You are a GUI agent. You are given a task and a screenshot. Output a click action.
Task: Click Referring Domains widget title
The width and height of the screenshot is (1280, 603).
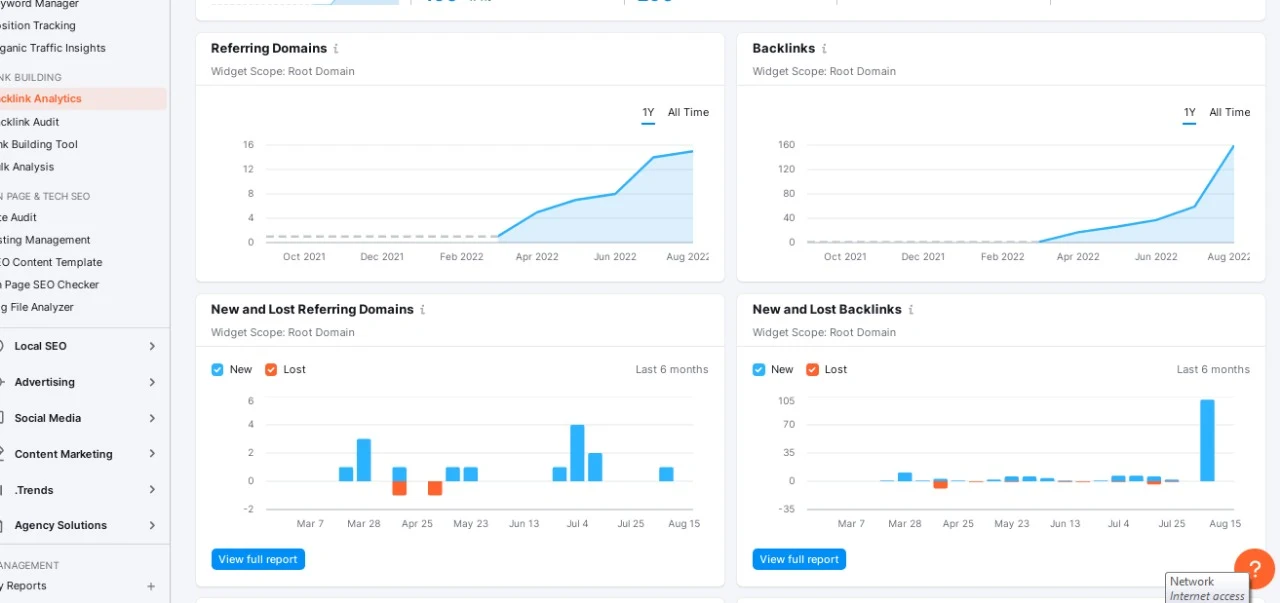tap(269, 48)
